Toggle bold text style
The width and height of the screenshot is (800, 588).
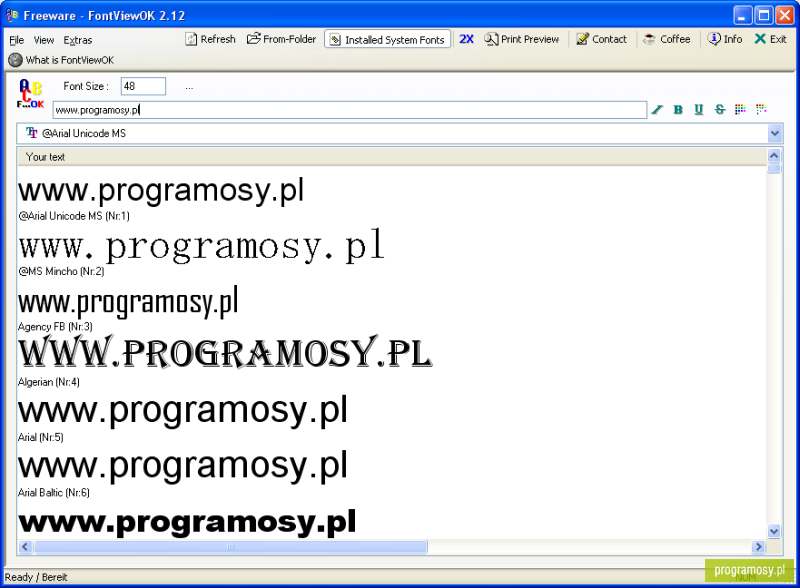[x=678, y=110]
